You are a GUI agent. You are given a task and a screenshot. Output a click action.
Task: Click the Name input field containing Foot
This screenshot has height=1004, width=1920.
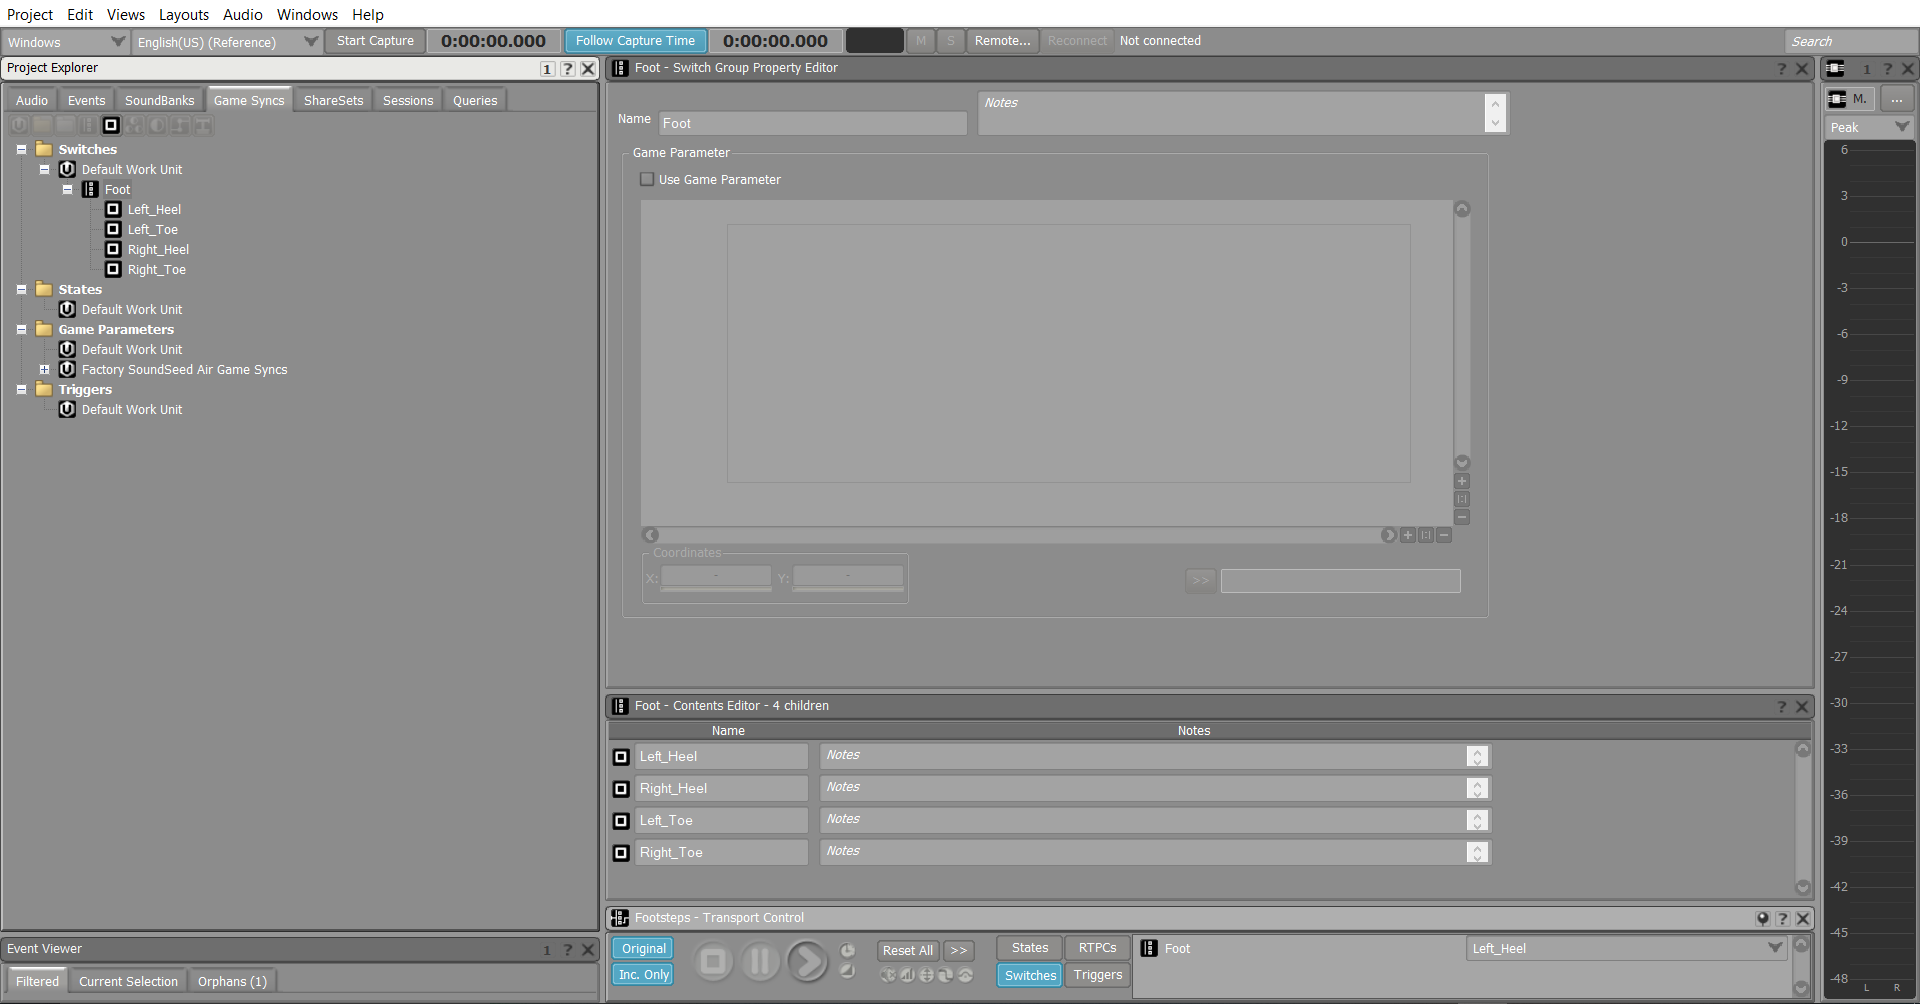[x=813, y=123]
